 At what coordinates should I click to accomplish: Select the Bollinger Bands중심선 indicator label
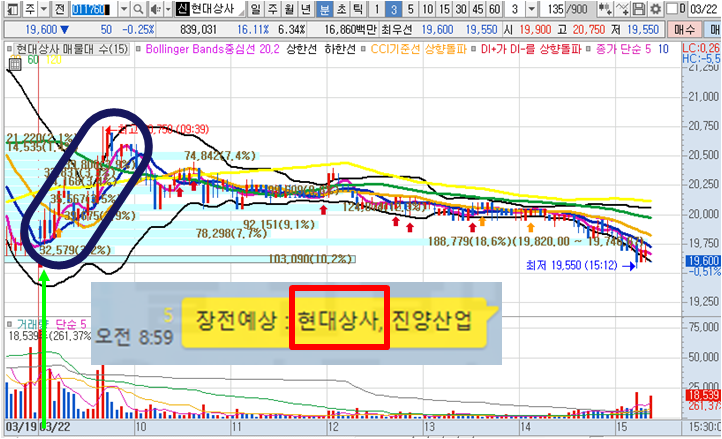pyautogui.click(x=212, y=49)
